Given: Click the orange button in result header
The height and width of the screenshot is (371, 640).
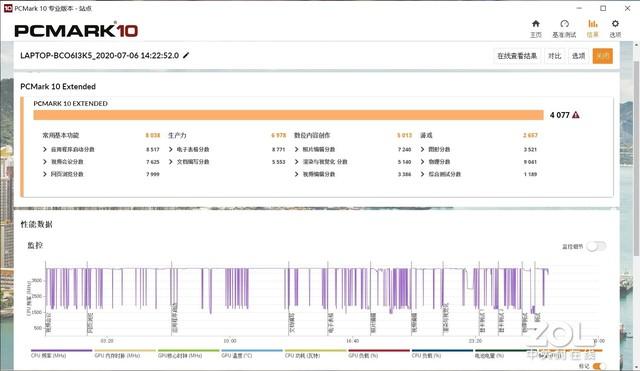Looking at the screenshot, I should (x=602, y=56).
